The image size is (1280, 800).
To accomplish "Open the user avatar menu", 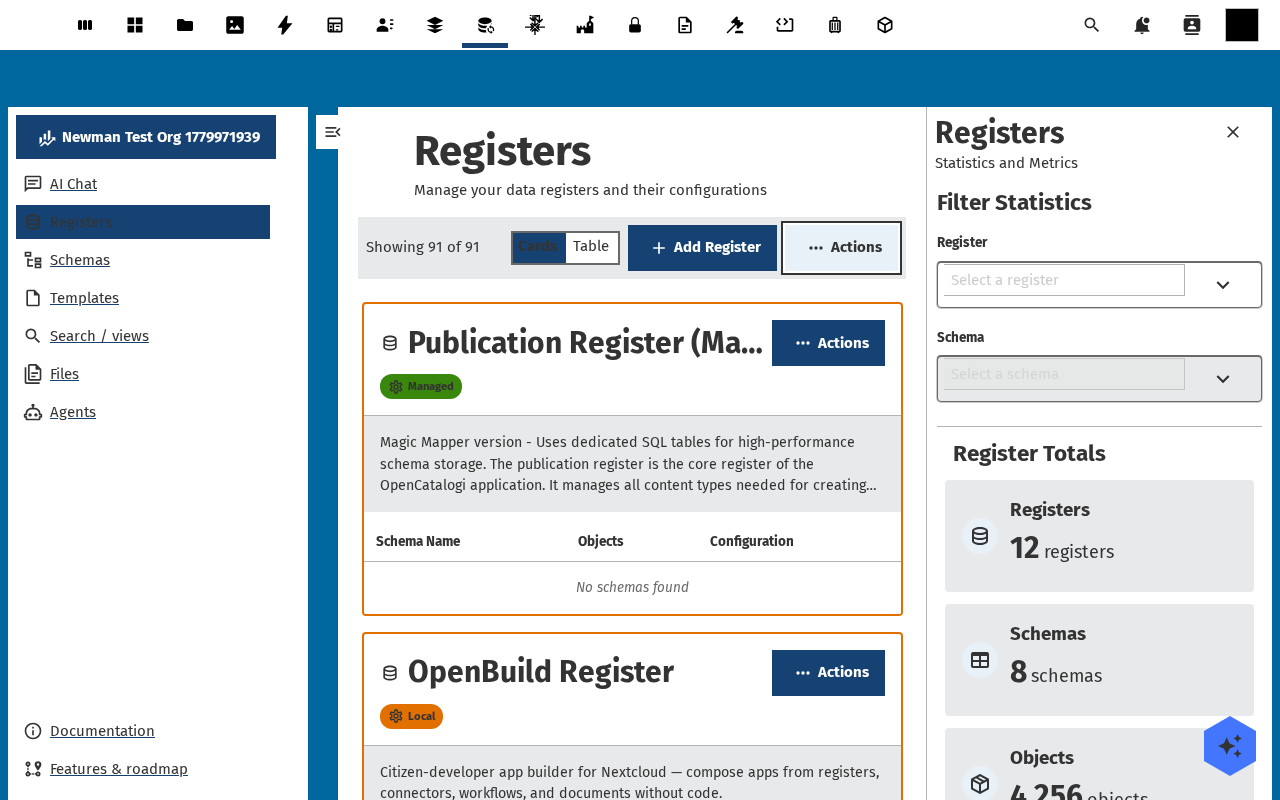I will 1242,25.
